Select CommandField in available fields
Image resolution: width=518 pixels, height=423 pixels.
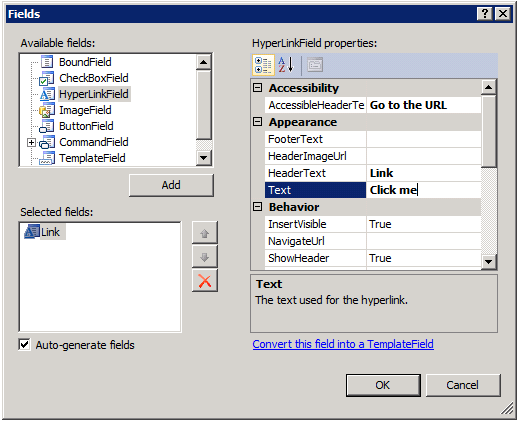[x=94, y=142]
